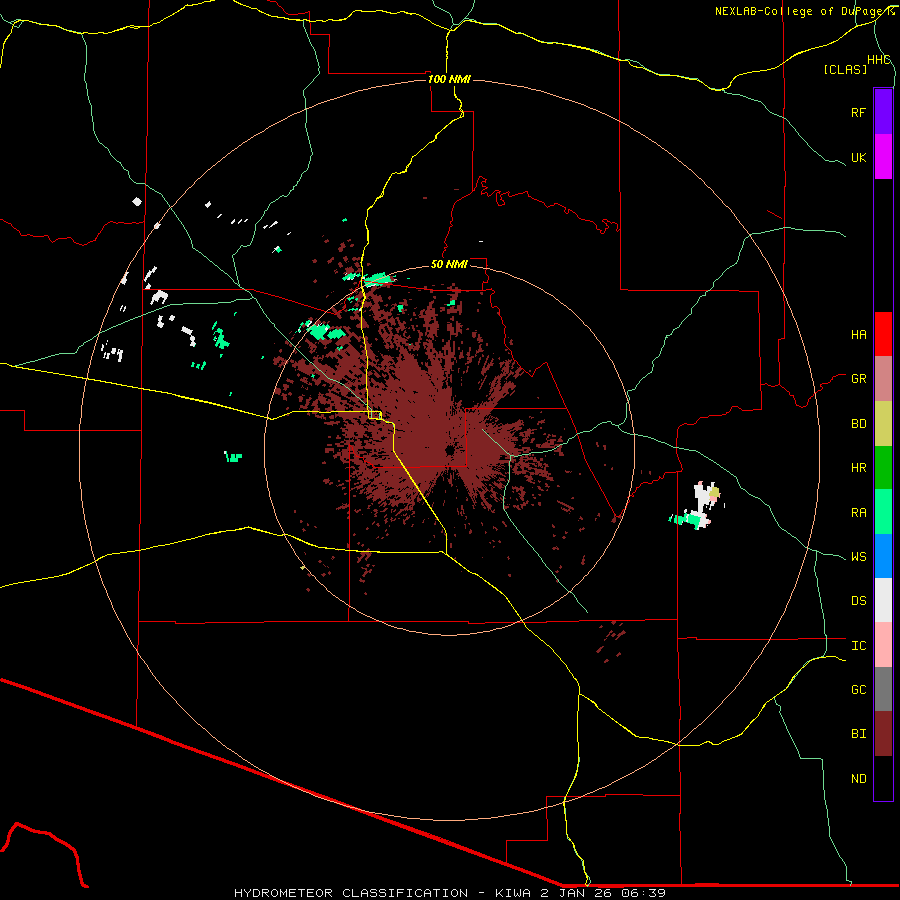Click the BI brown legend swatch
The image size is (900, 900).
(883, 734)
